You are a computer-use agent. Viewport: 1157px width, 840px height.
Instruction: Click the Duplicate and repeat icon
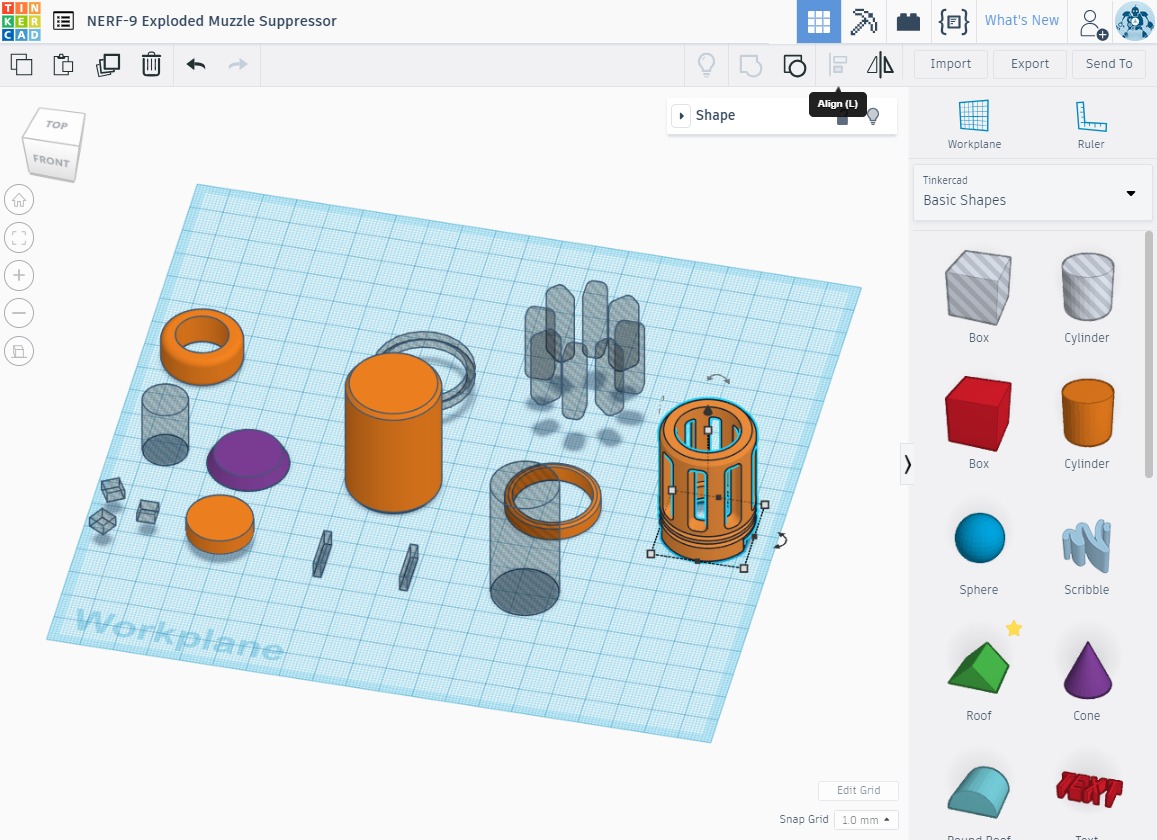coord(108,65)
